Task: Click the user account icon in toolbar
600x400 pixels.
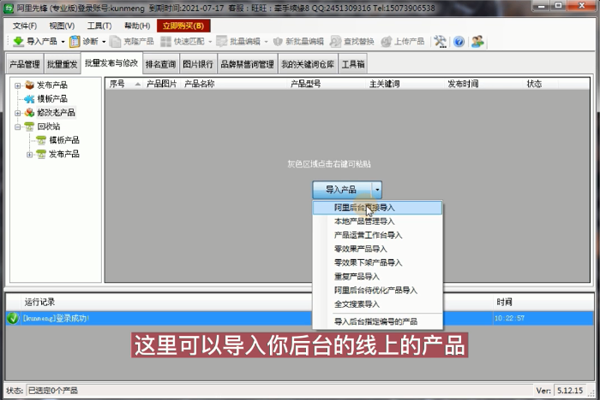Action: 478,42
